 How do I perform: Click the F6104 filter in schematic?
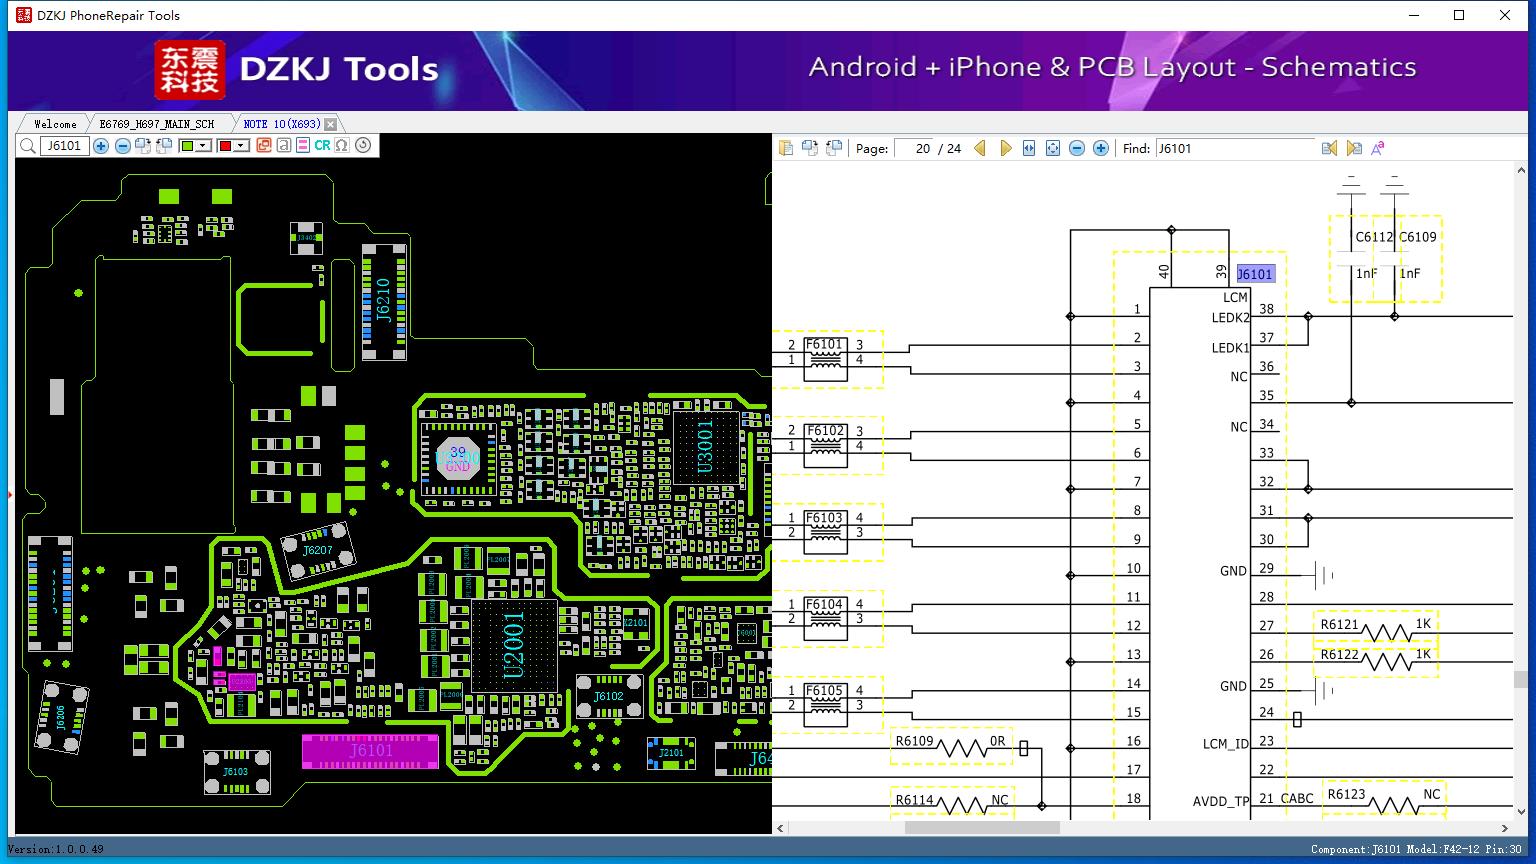click(x=825, y=618)
